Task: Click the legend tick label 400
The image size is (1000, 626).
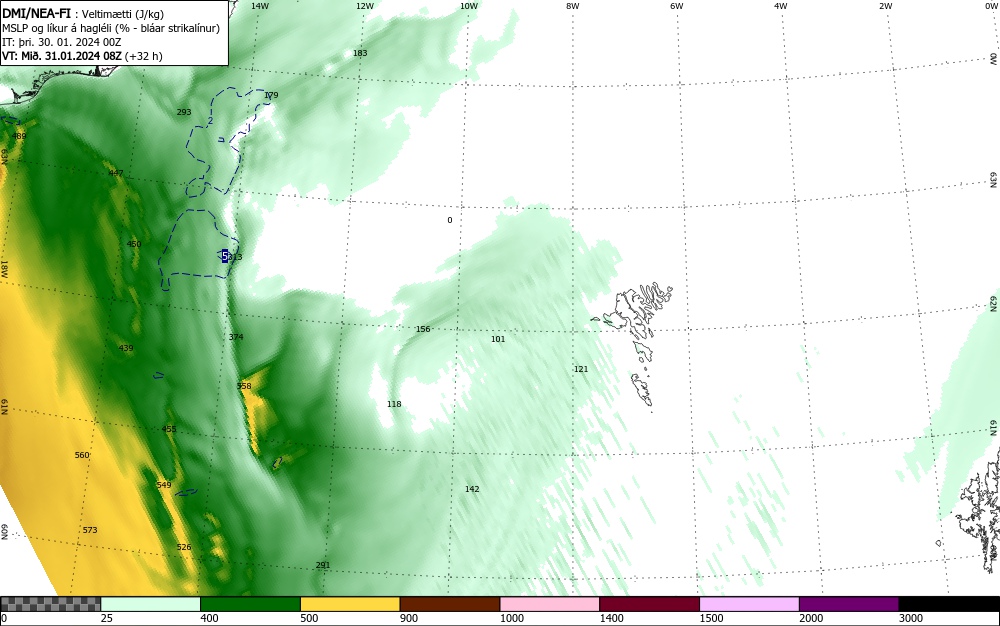Action: click(x=209, y=618)
